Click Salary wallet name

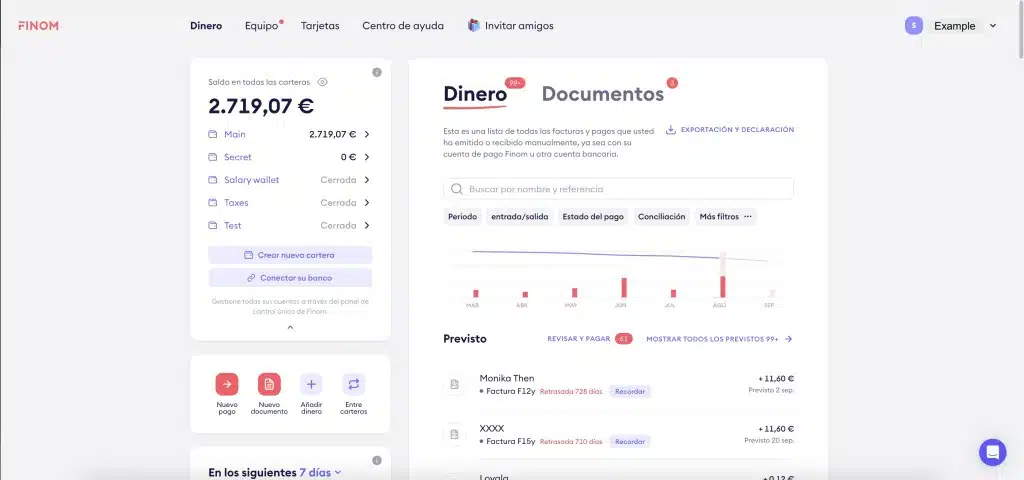(x=251, y=180)
